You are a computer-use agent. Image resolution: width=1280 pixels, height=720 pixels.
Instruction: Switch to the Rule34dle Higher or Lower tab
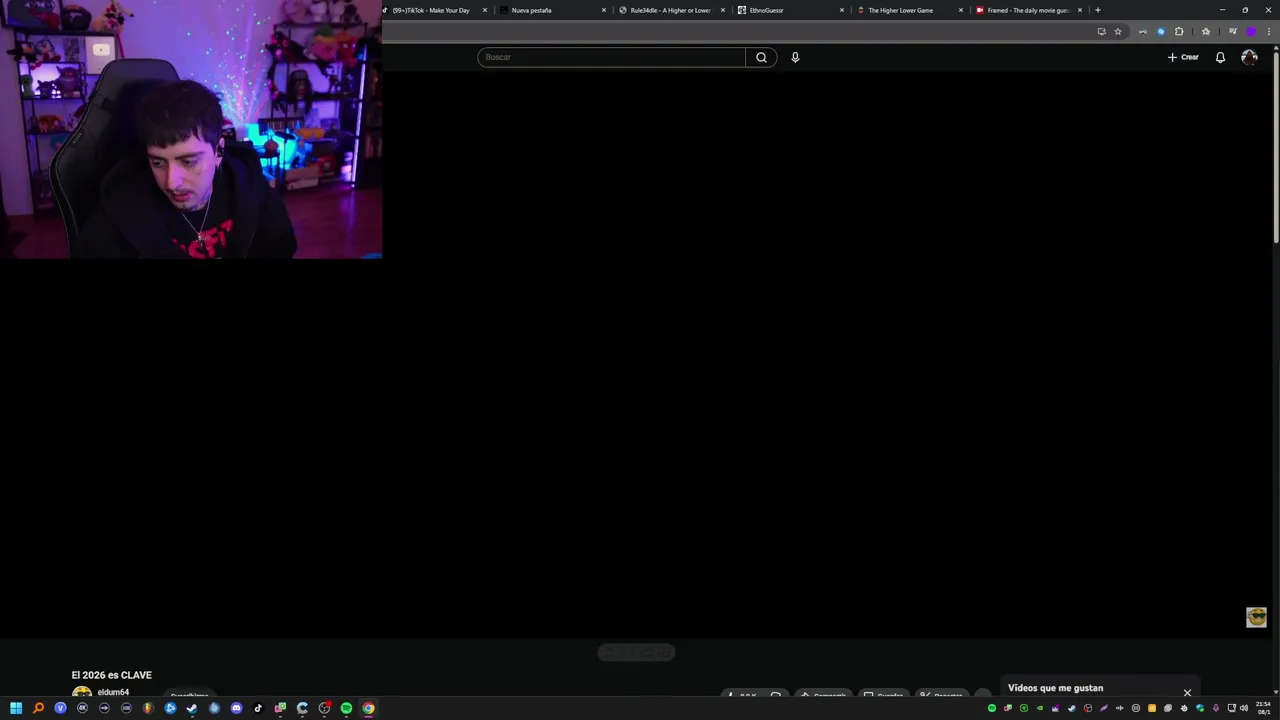[672, 10]
